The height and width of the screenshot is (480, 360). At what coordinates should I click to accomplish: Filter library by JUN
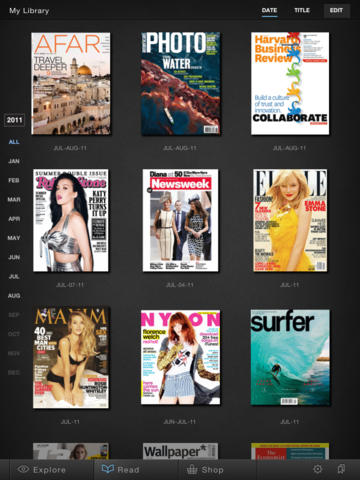tap(14, 257)
